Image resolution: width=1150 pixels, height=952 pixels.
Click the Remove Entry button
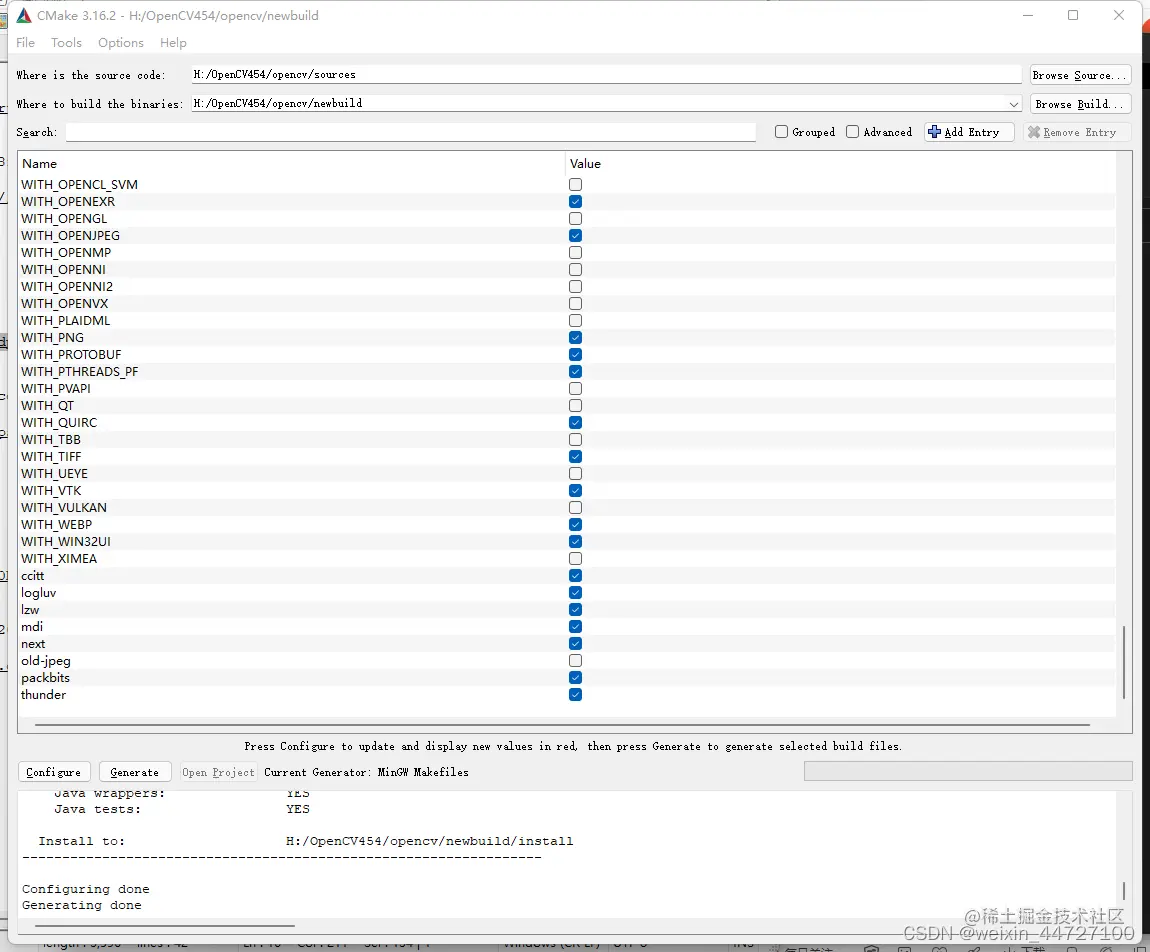click(1077, 132)
